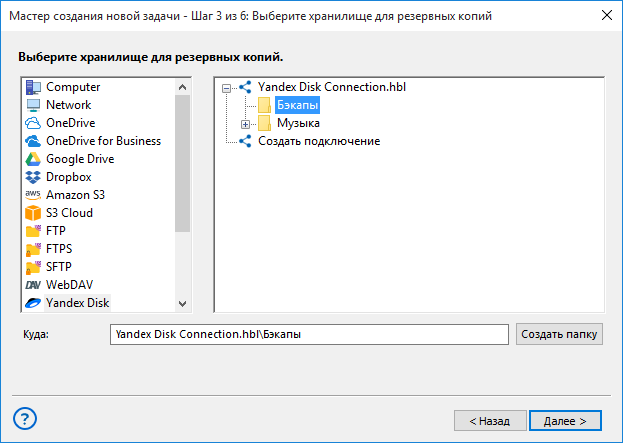
Task: Select the WebDAV icon
Action: [x=33, y=285]
